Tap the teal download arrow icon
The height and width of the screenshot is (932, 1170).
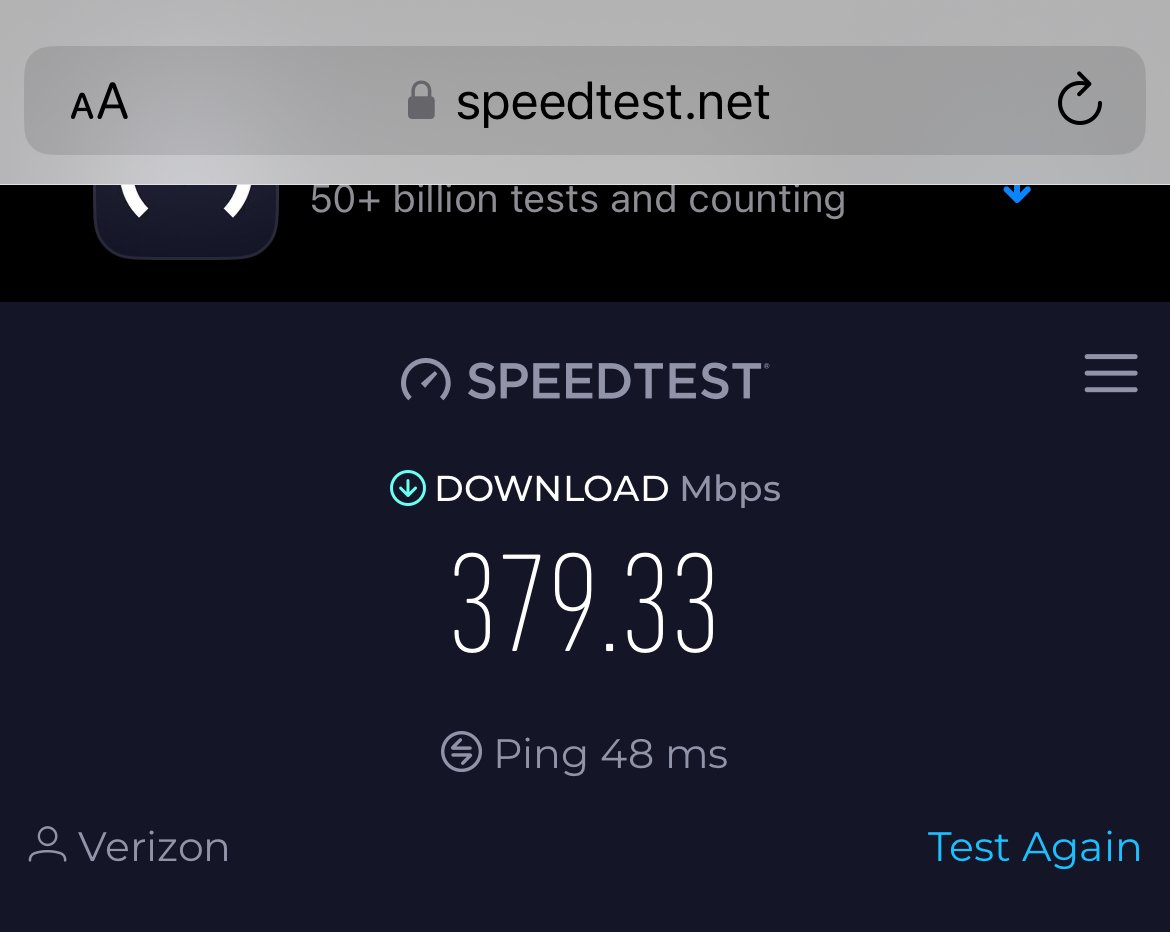[x=407, y=489]
